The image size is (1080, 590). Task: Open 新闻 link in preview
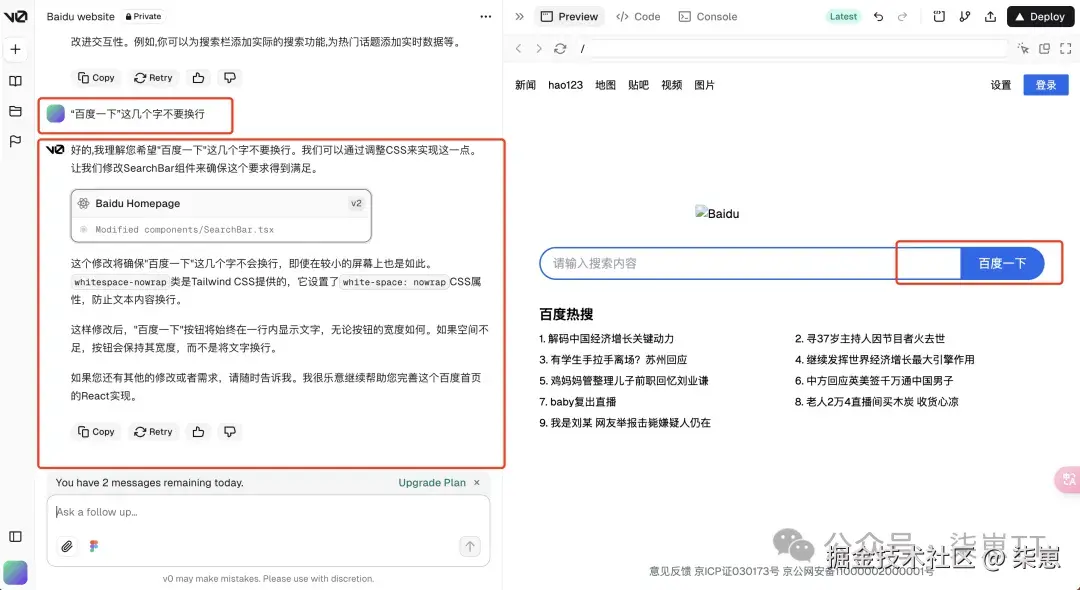pos(525,85)
